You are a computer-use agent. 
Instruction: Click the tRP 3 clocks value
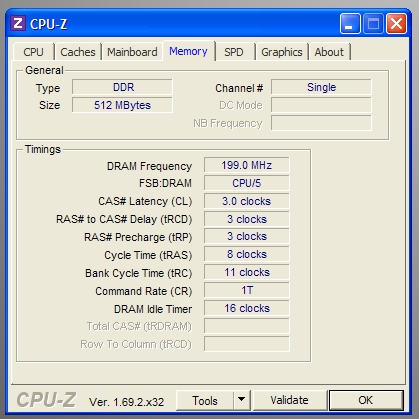tap(247, 236)
